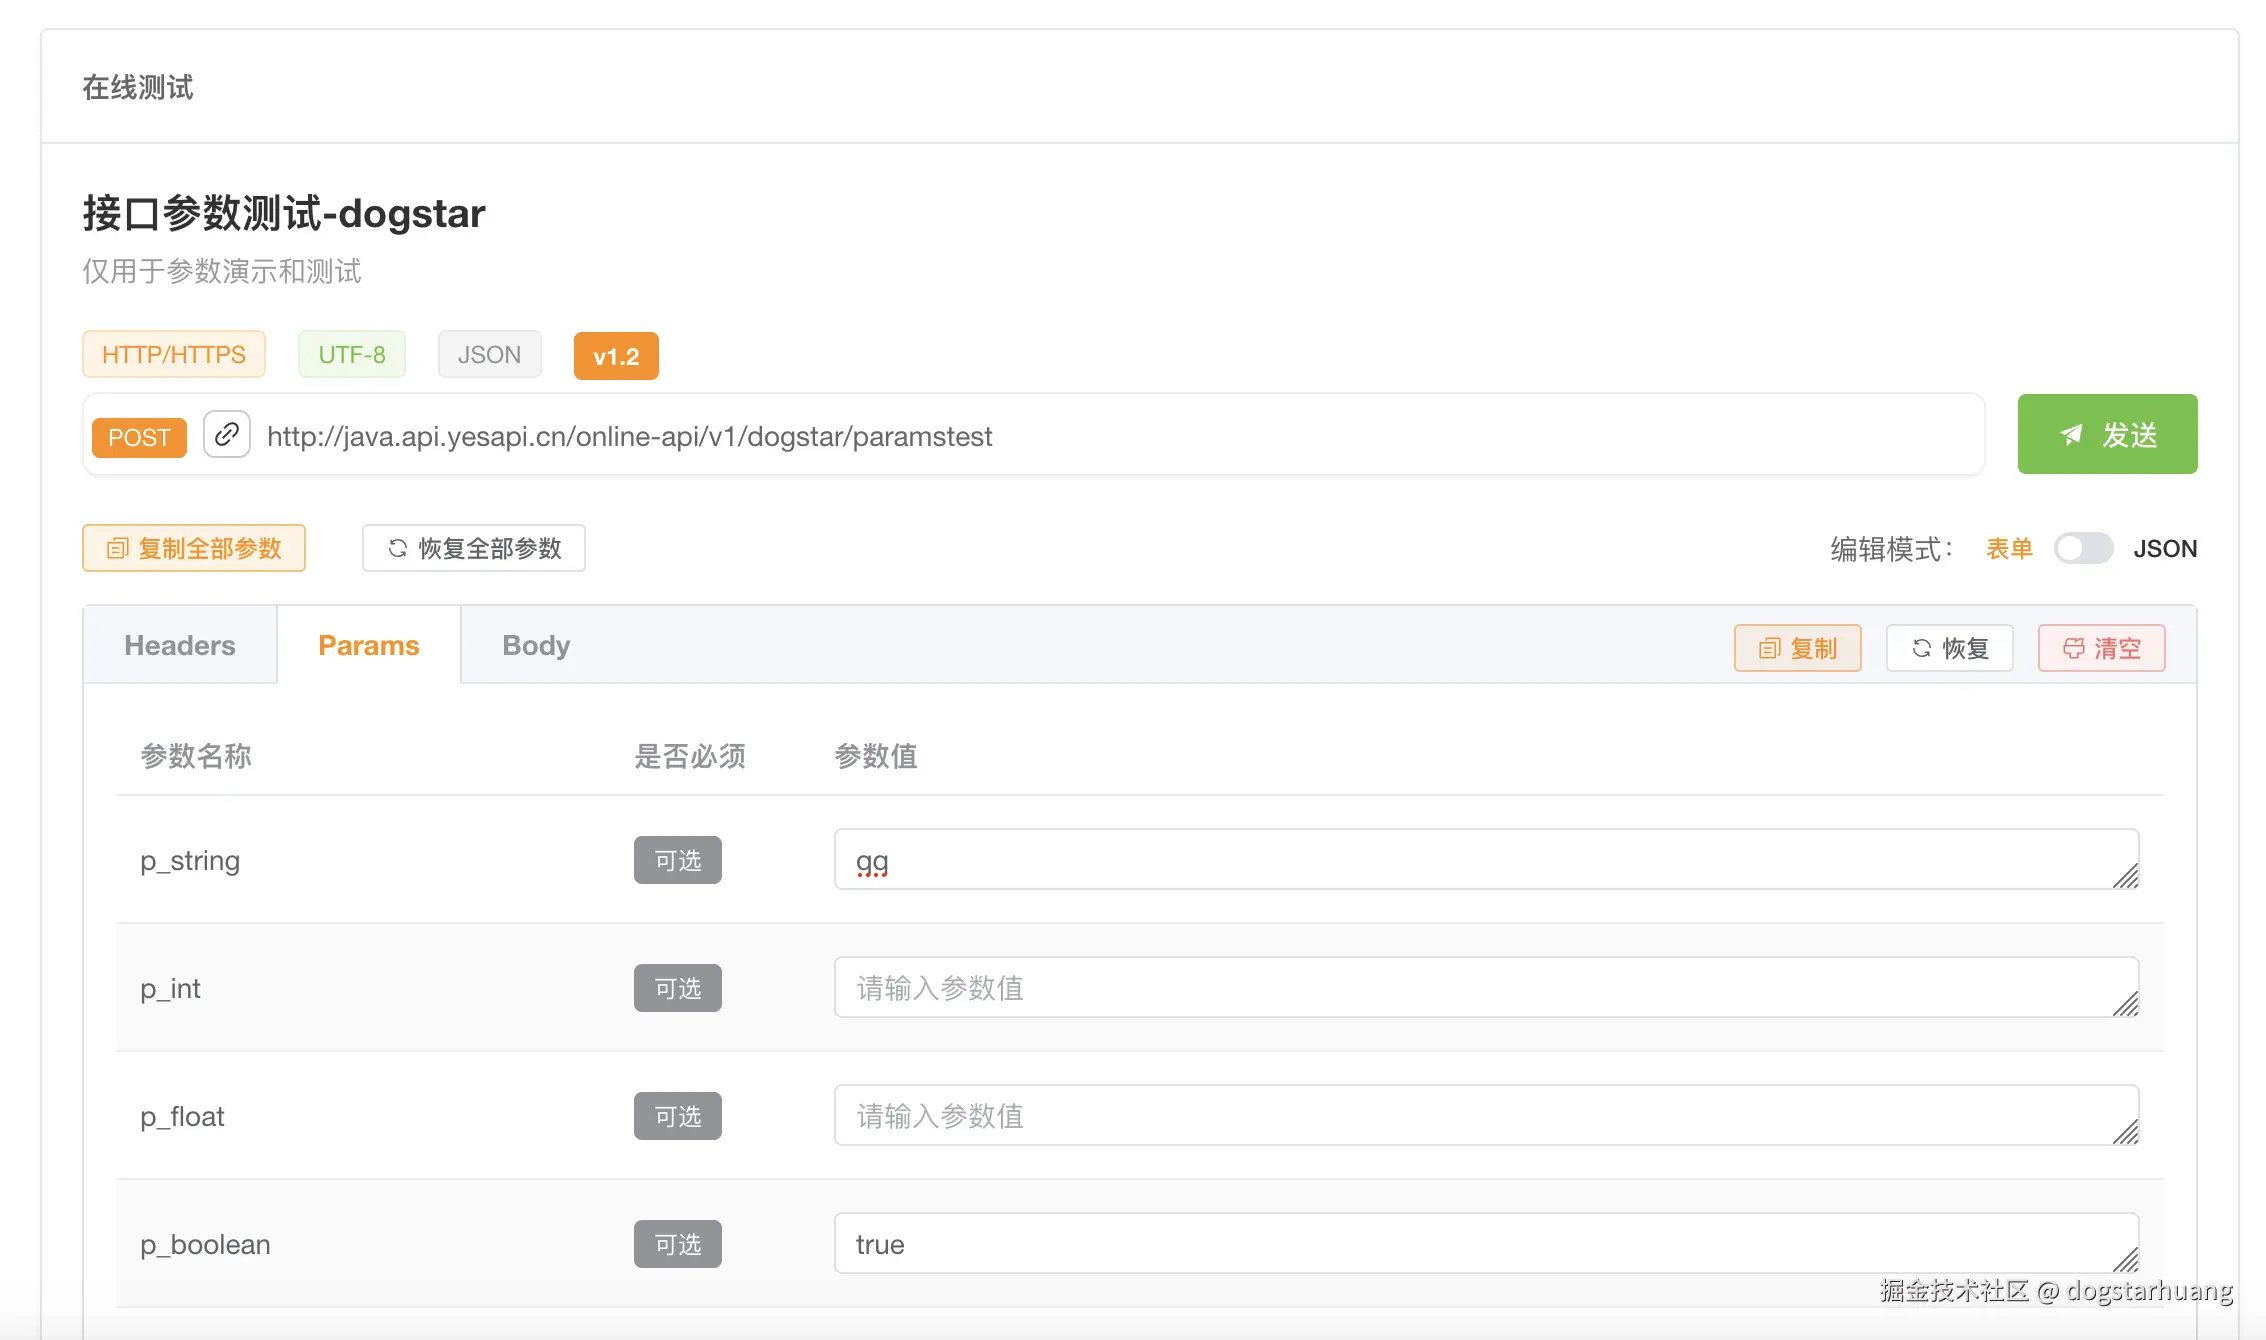This screenshot has width=2266, height=1340.
Task: Click the v1.2 version tag
Action: click(616, 356)
